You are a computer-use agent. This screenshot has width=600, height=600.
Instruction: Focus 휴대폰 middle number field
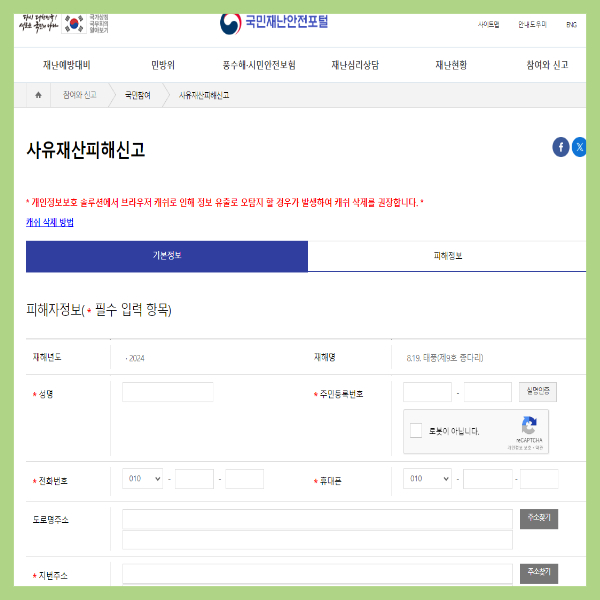[x=488, y=479]
